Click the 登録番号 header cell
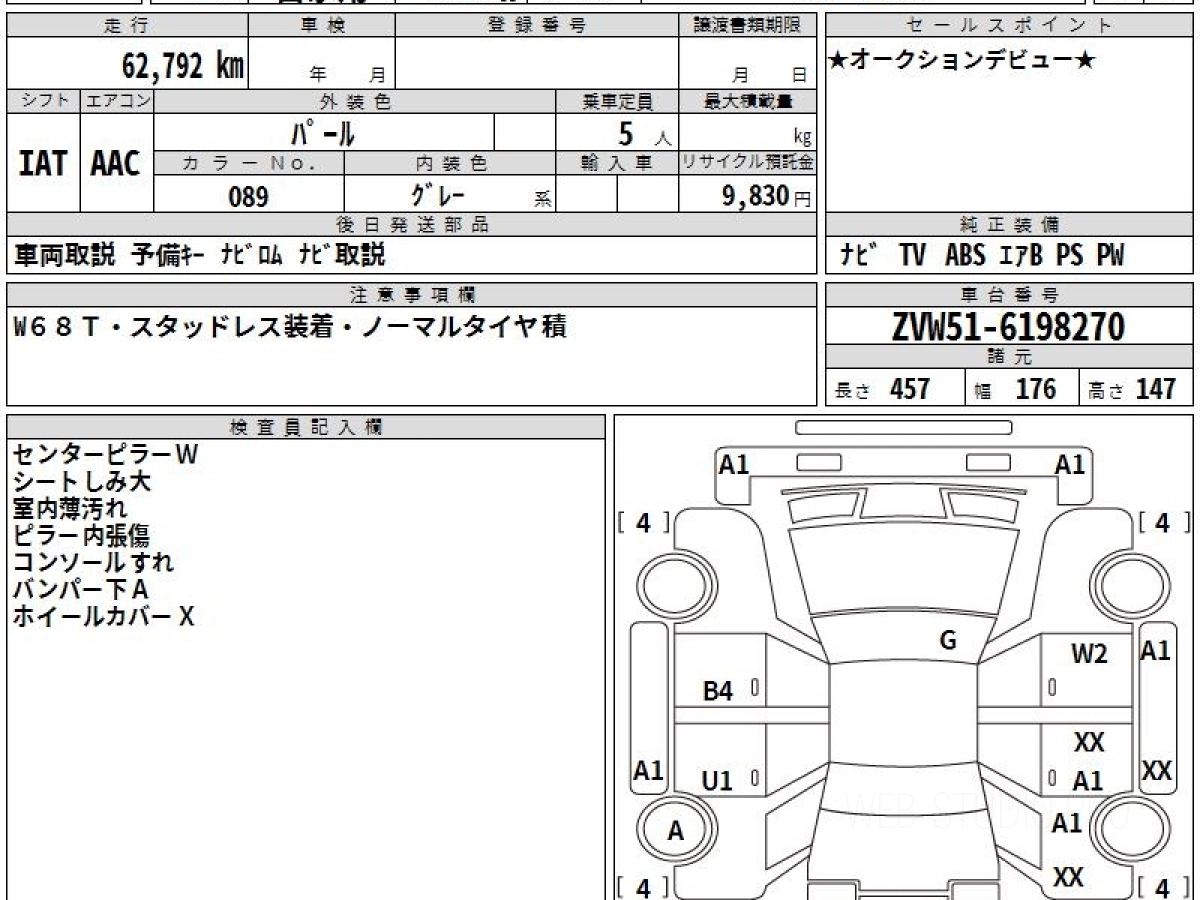 [x=537, y=26]
